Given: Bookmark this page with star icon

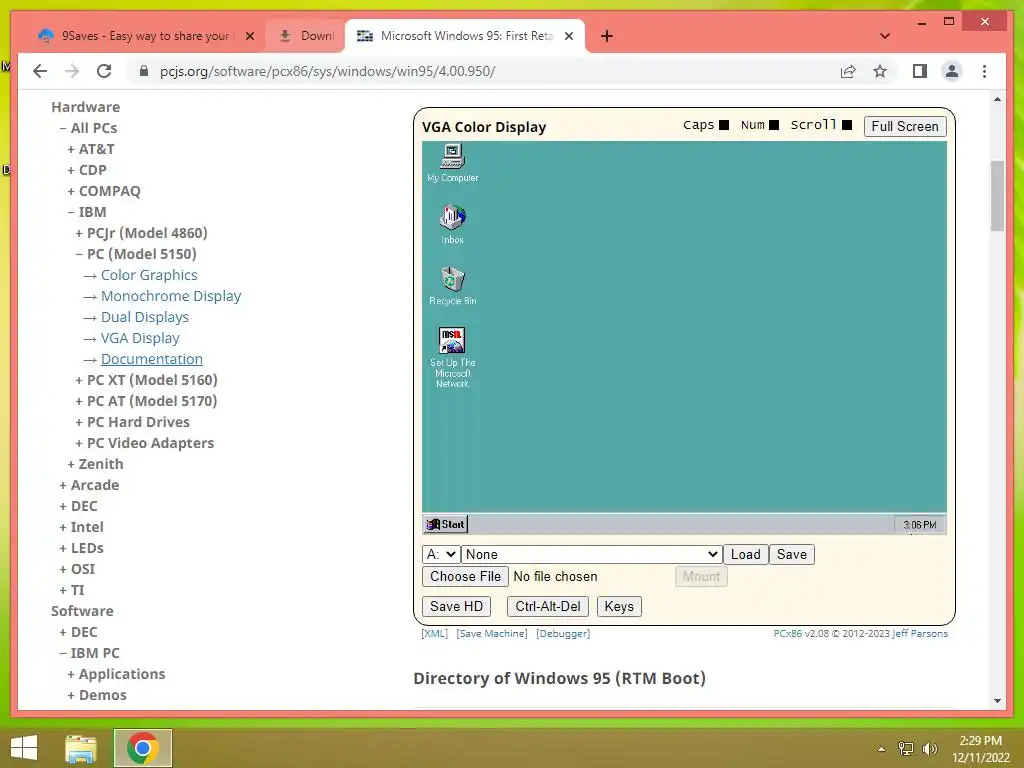Looking at the screenshot, I should tap(880, 71).
